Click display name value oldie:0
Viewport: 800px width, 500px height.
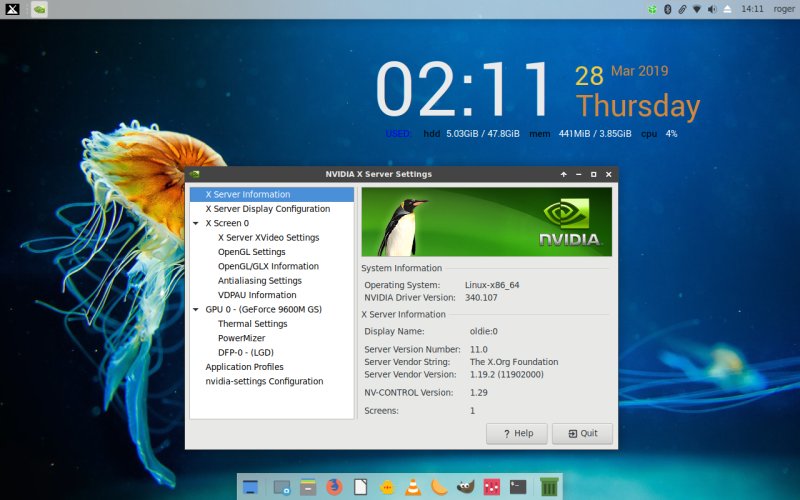tap(484, 331)
